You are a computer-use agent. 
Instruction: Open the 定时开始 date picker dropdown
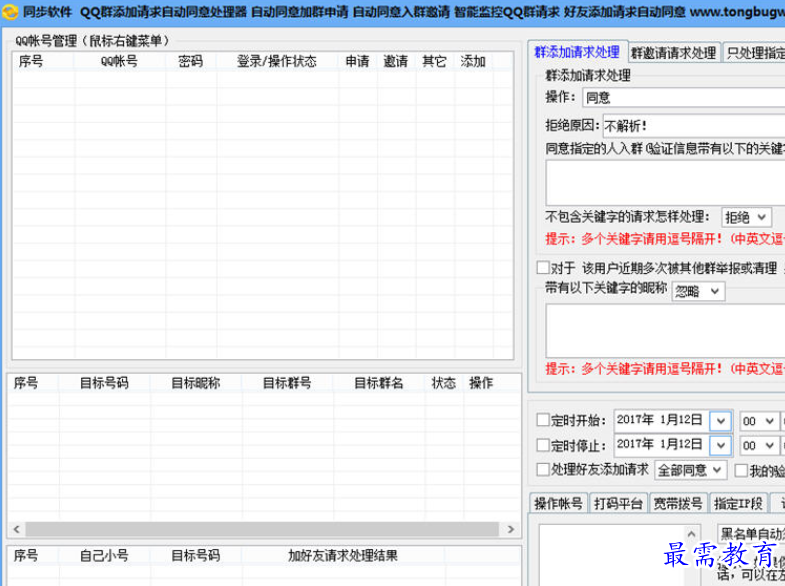pyautogui.click(x=720, y=421)
